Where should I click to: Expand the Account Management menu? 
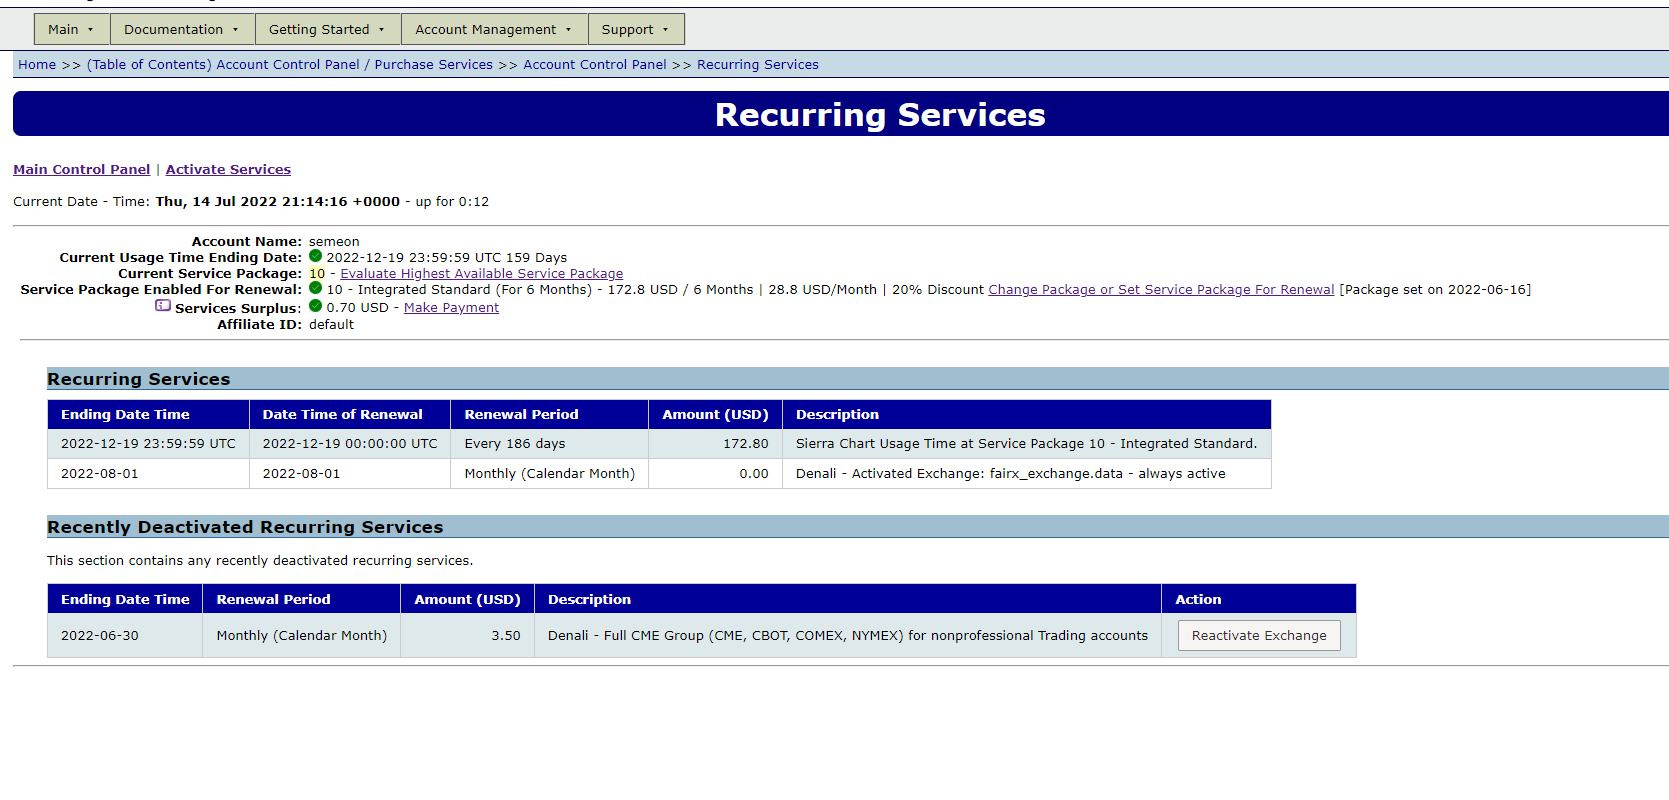coord(494,29)
